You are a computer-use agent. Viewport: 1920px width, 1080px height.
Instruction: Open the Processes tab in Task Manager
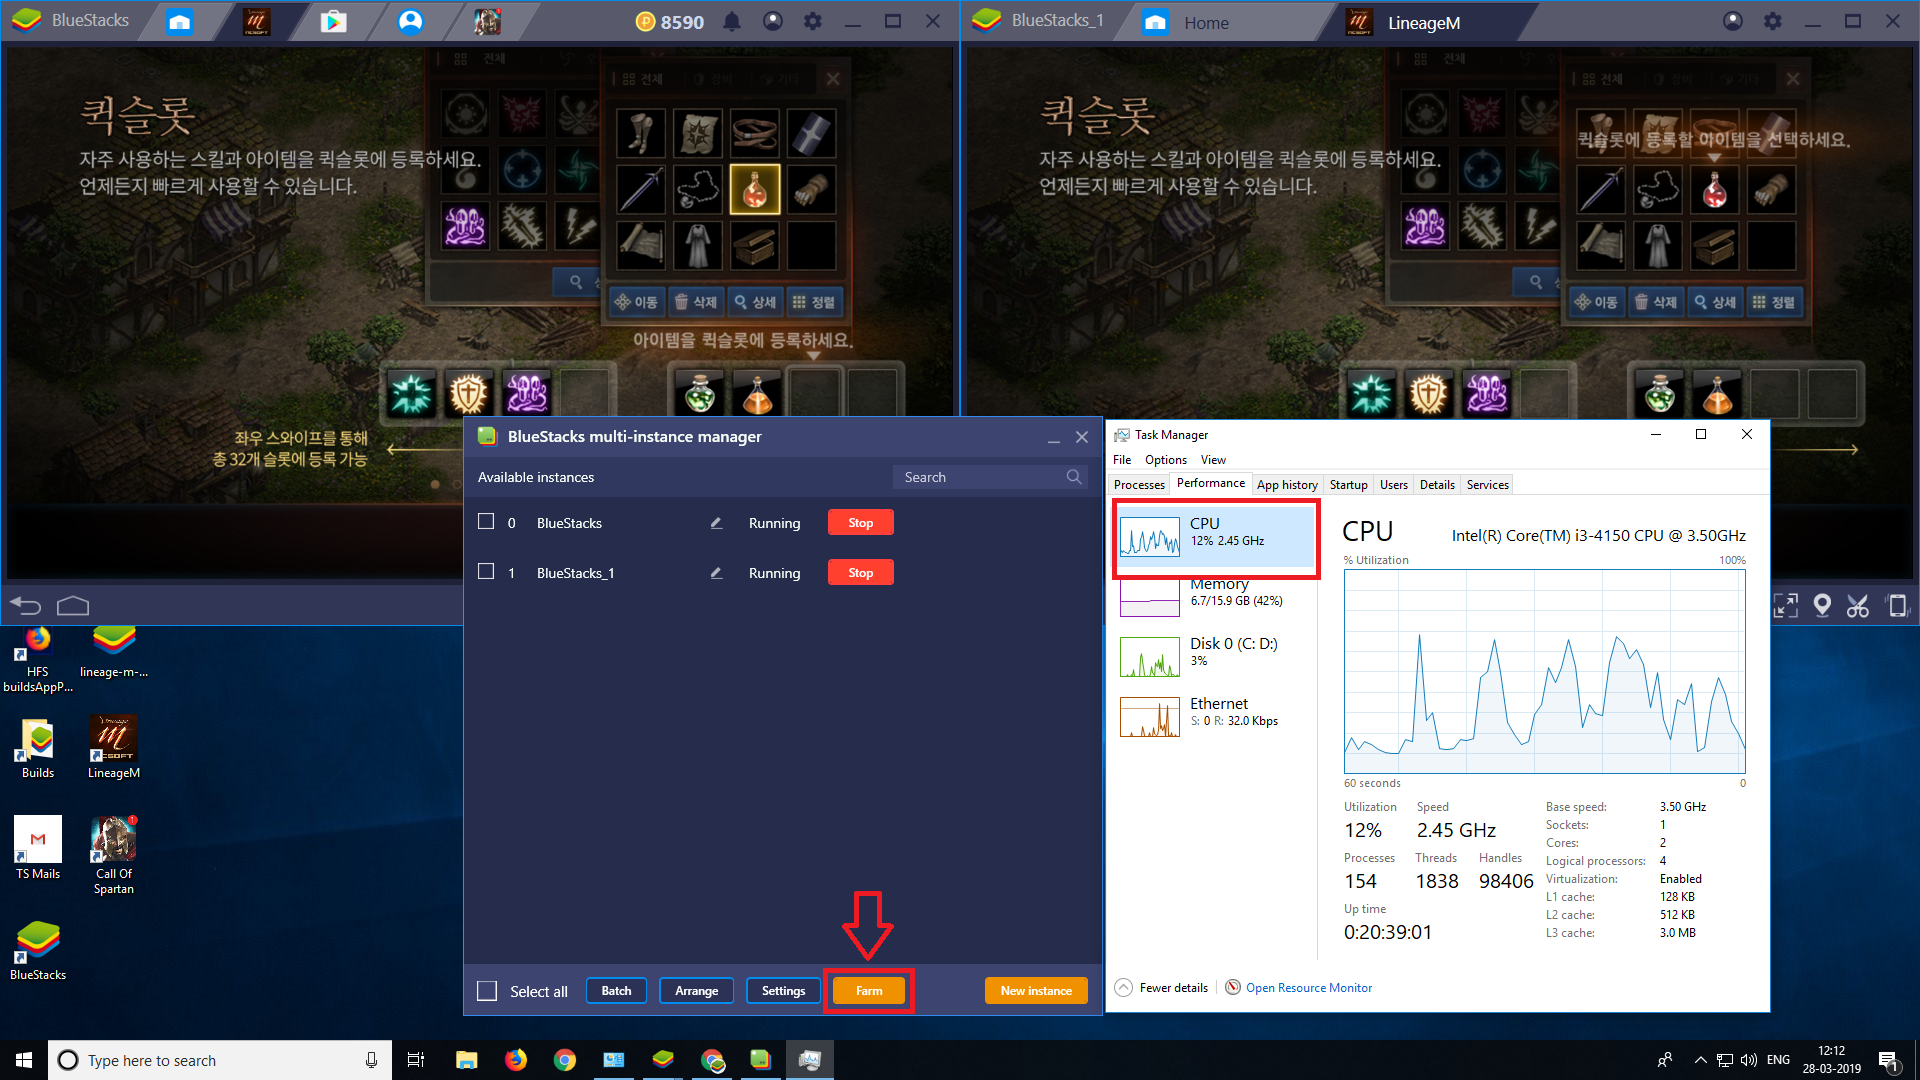pos(1139,485)
